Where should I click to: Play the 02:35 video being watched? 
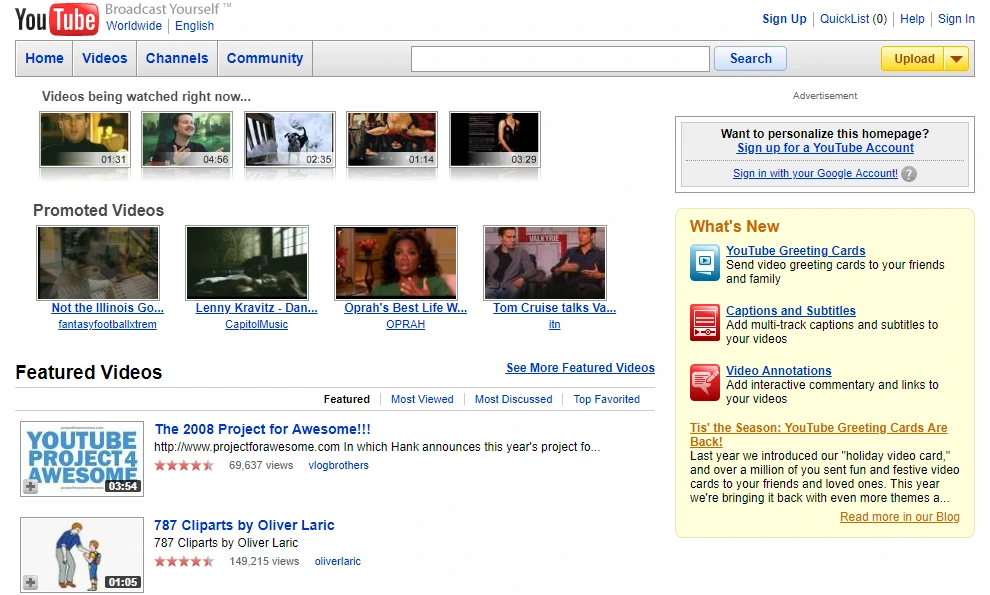click(290, 140)
